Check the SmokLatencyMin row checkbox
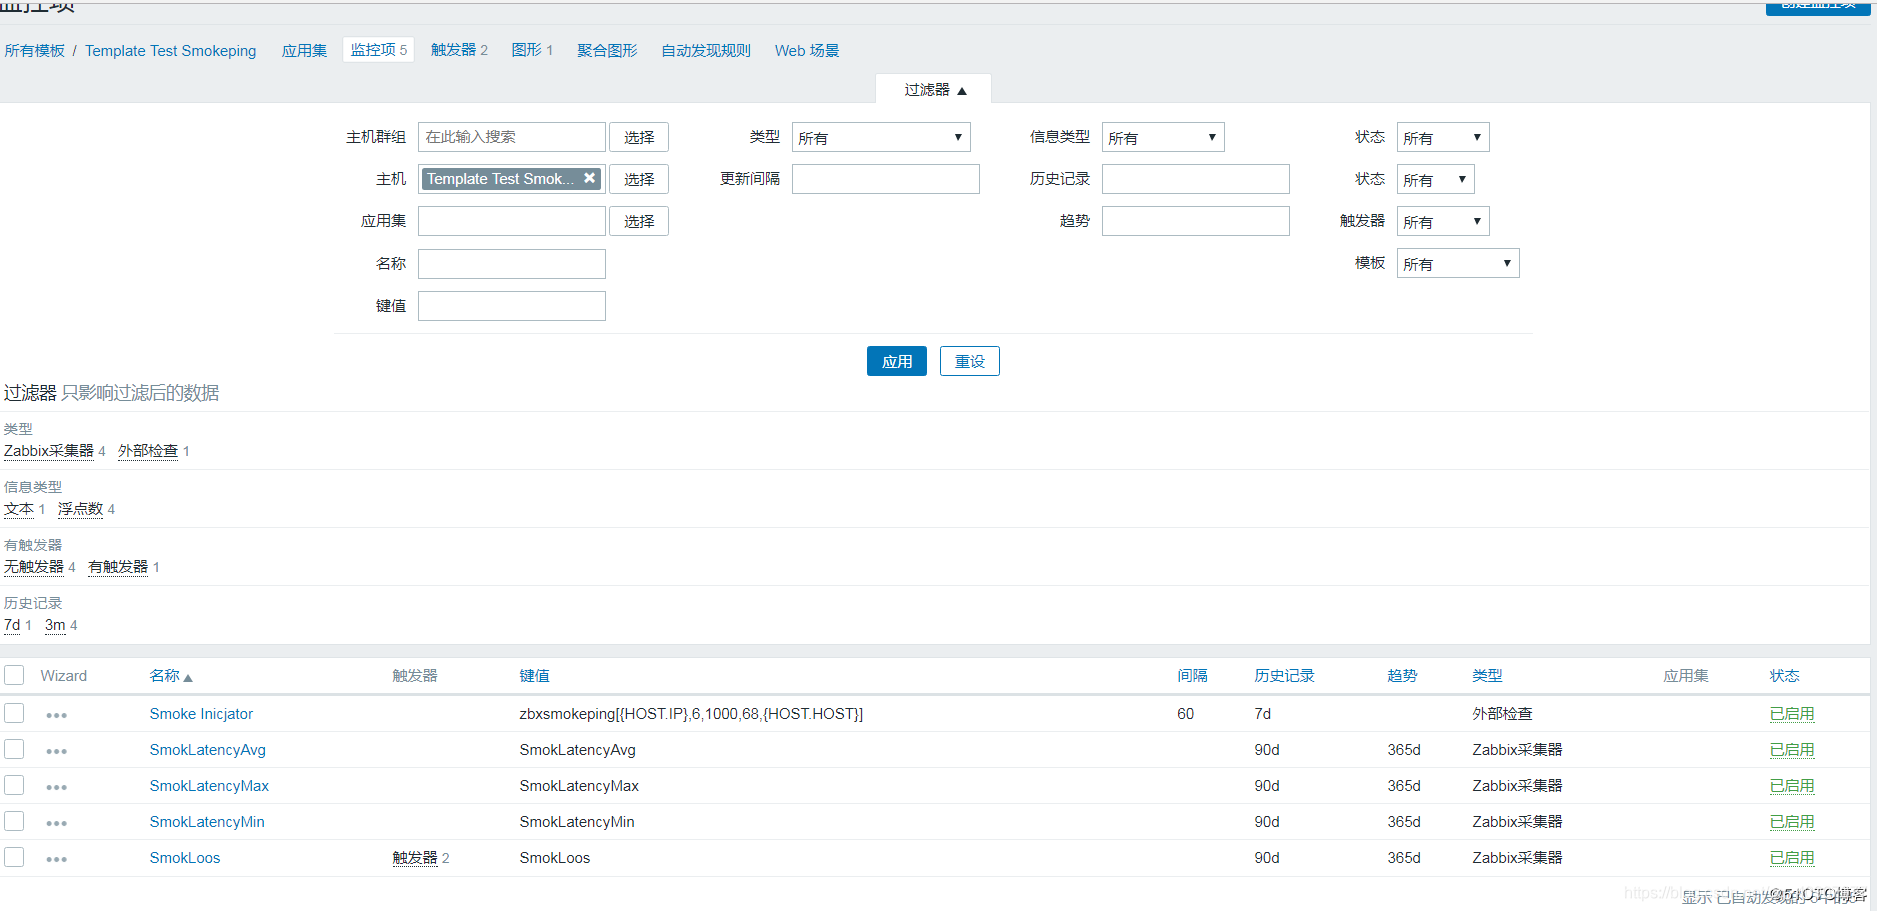Image resolution: width=1877 pixels, height=911 pixels. click(14, 821)
